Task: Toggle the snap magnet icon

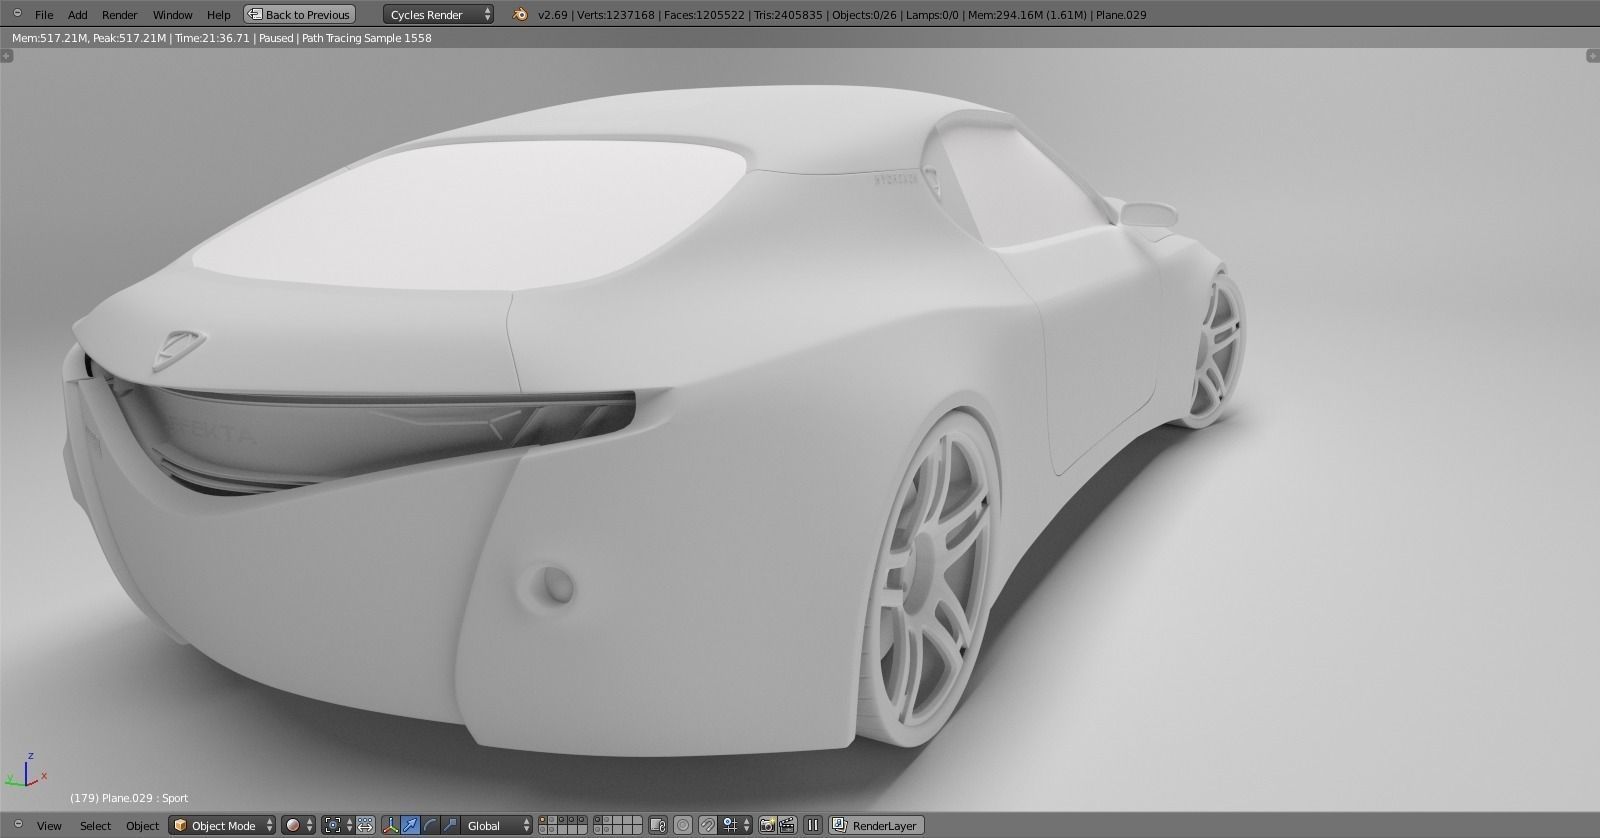Action: click(x=708, y=826)
